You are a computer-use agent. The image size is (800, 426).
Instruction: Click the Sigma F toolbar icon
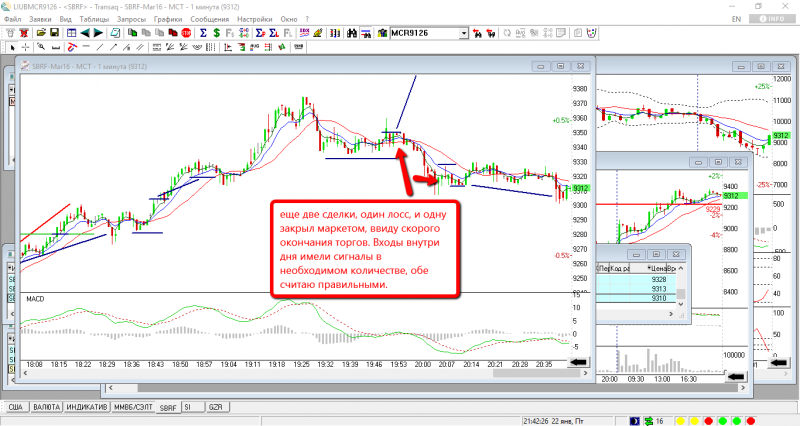coord(260,33)
